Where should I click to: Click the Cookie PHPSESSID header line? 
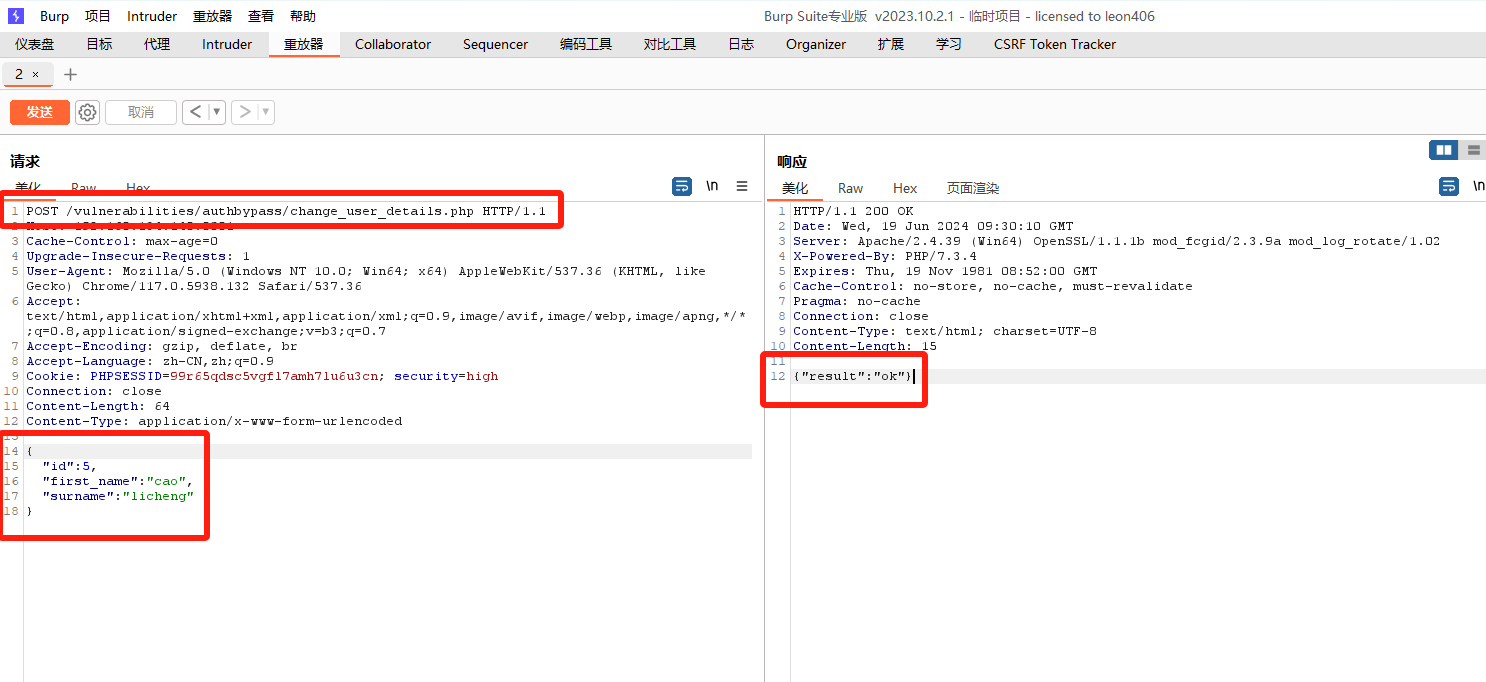point(262,376)
